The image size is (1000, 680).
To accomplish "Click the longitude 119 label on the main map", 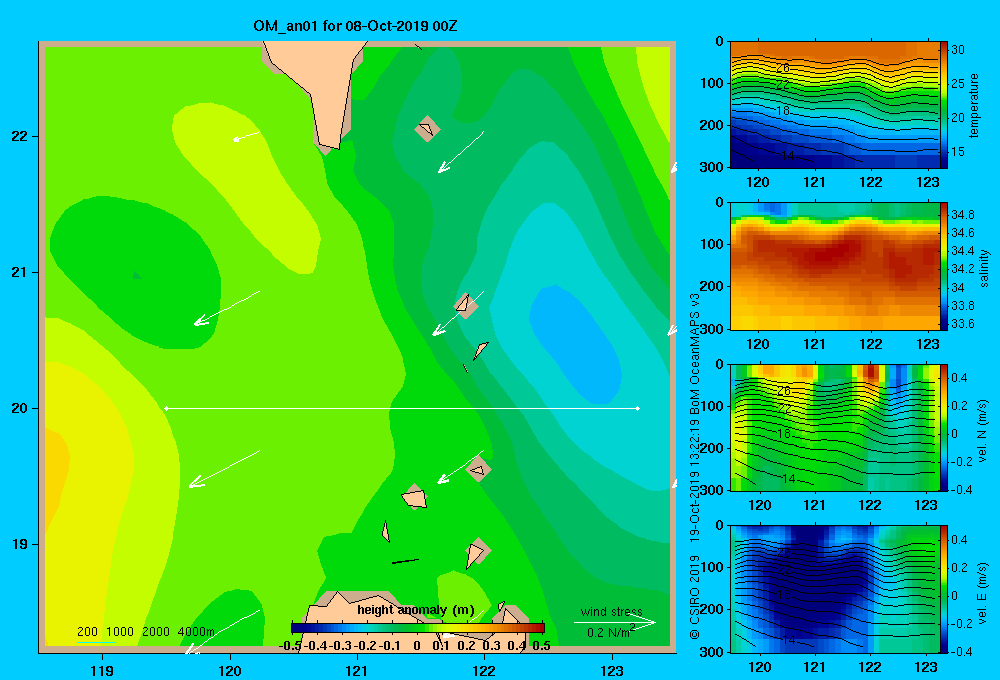I will pyautogui.click(x=102, y=670).
